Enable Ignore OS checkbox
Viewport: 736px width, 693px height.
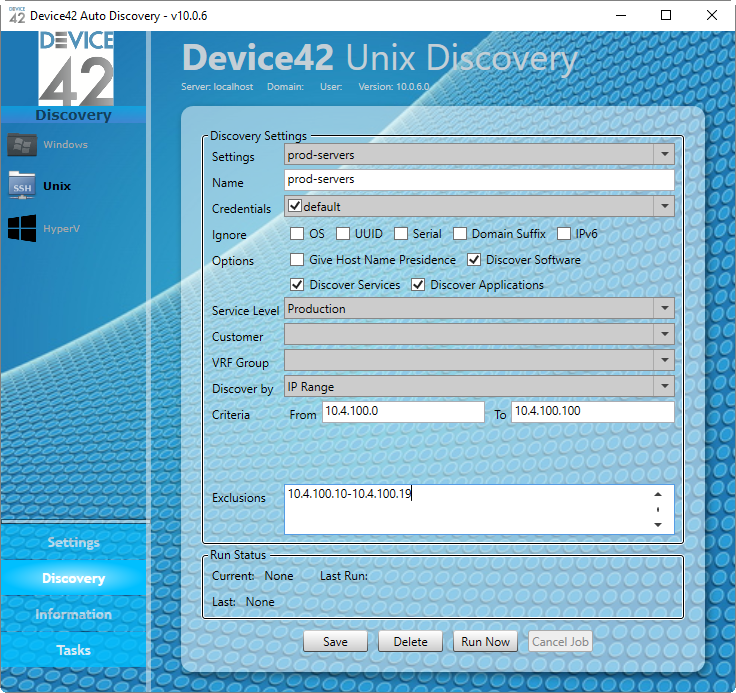[x=297, y=233]
